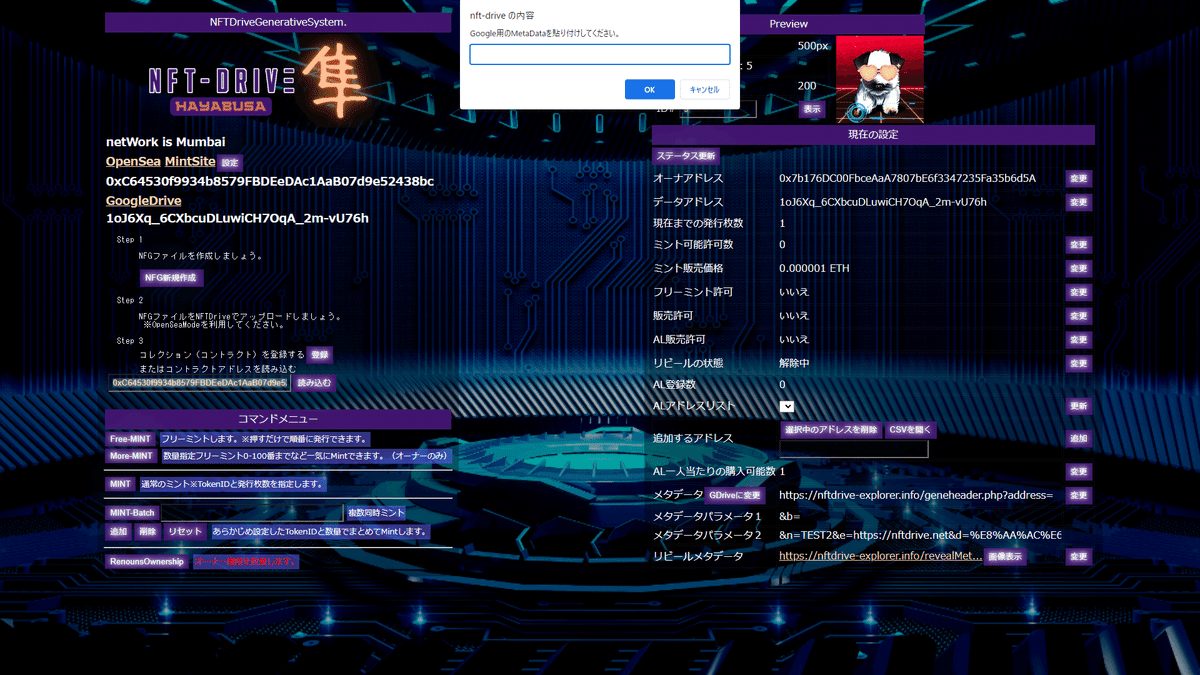Open the MintSite link

[190, 161]
